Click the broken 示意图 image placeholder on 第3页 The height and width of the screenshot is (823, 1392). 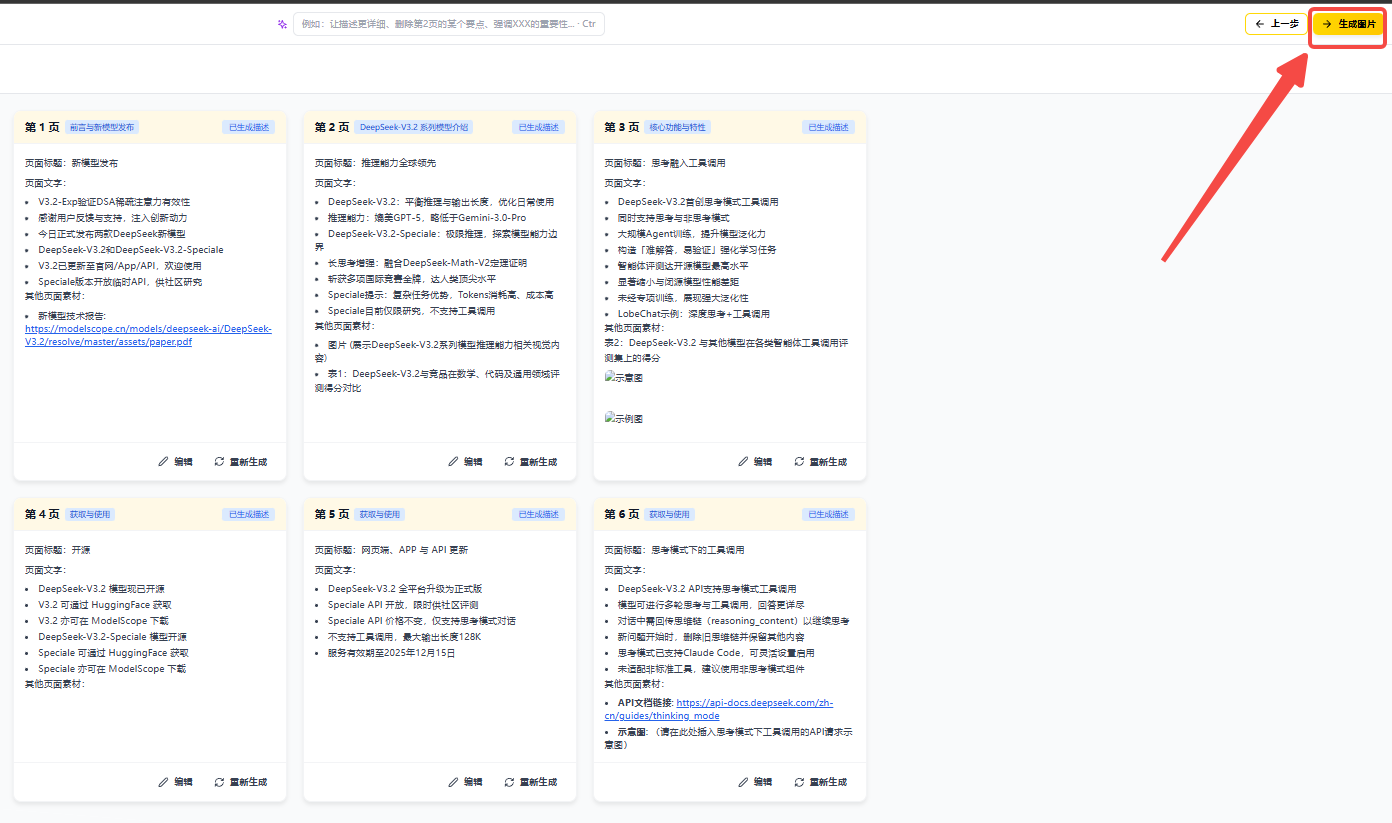click(623, 377)
